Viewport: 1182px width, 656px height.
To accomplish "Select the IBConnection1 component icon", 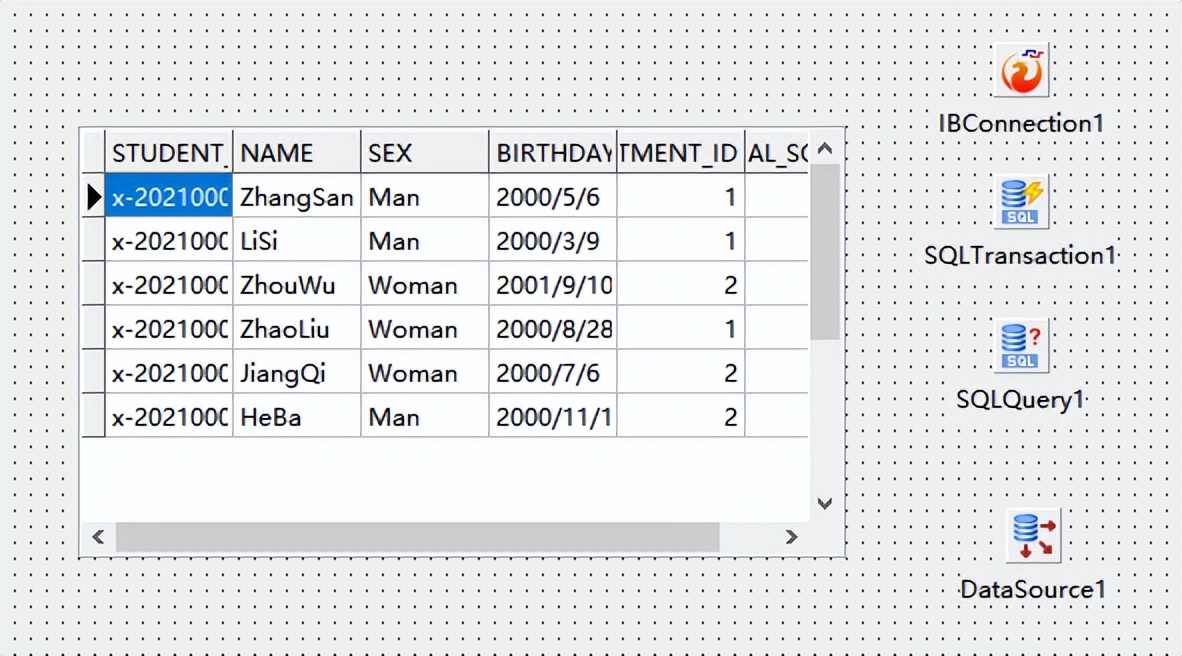I will coord(1022,71).
